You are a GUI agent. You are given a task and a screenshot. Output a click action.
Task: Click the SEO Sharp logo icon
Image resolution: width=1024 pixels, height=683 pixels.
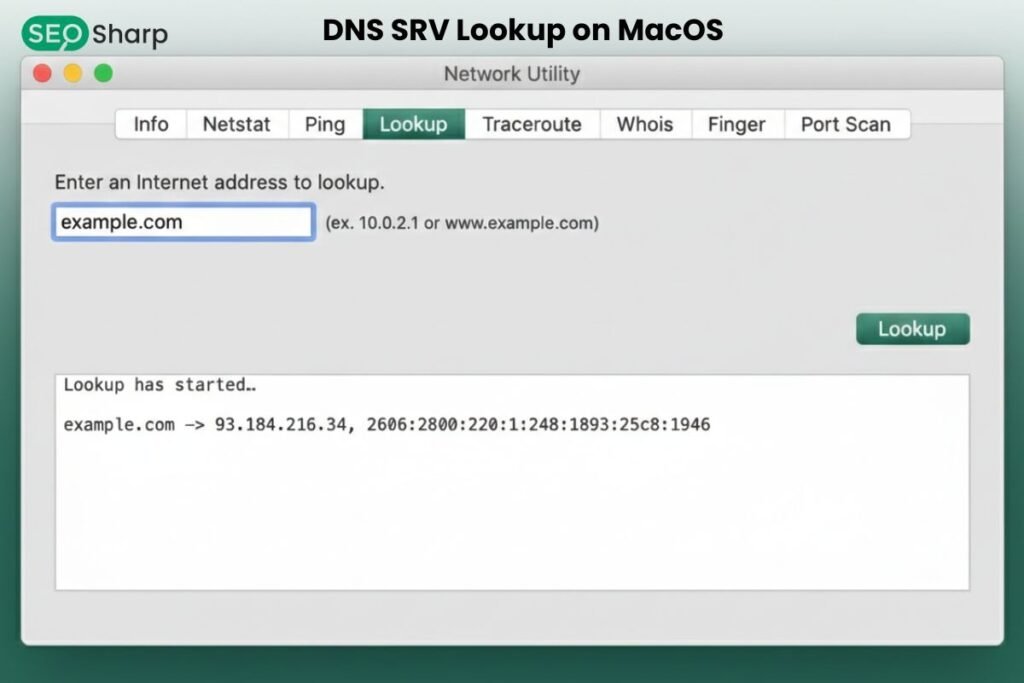click(56, 33)
